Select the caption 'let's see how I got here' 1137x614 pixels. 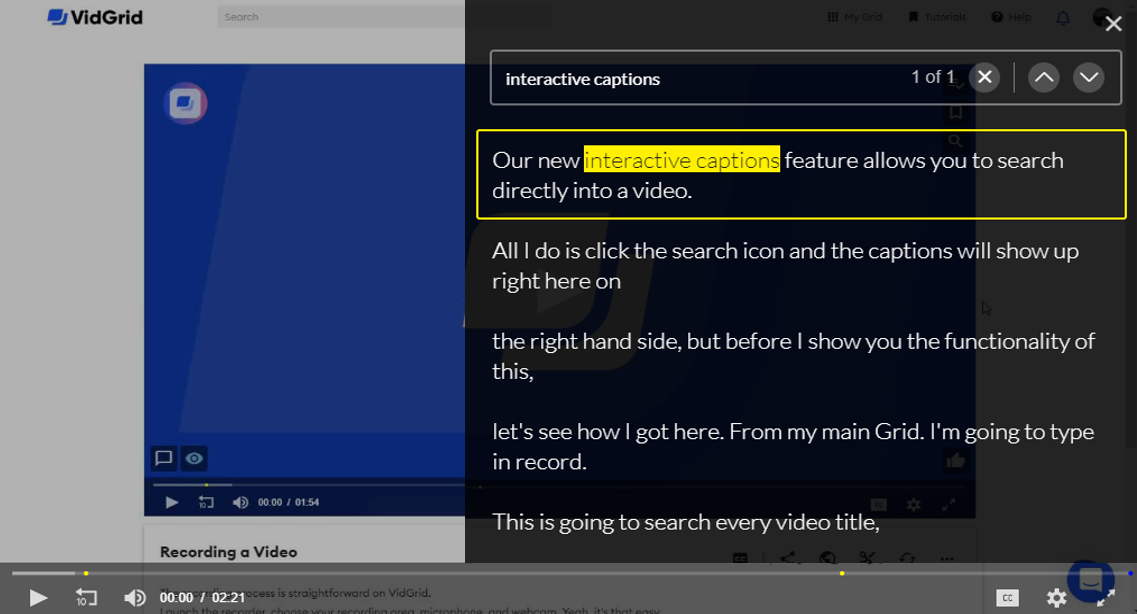click(793, 447)
